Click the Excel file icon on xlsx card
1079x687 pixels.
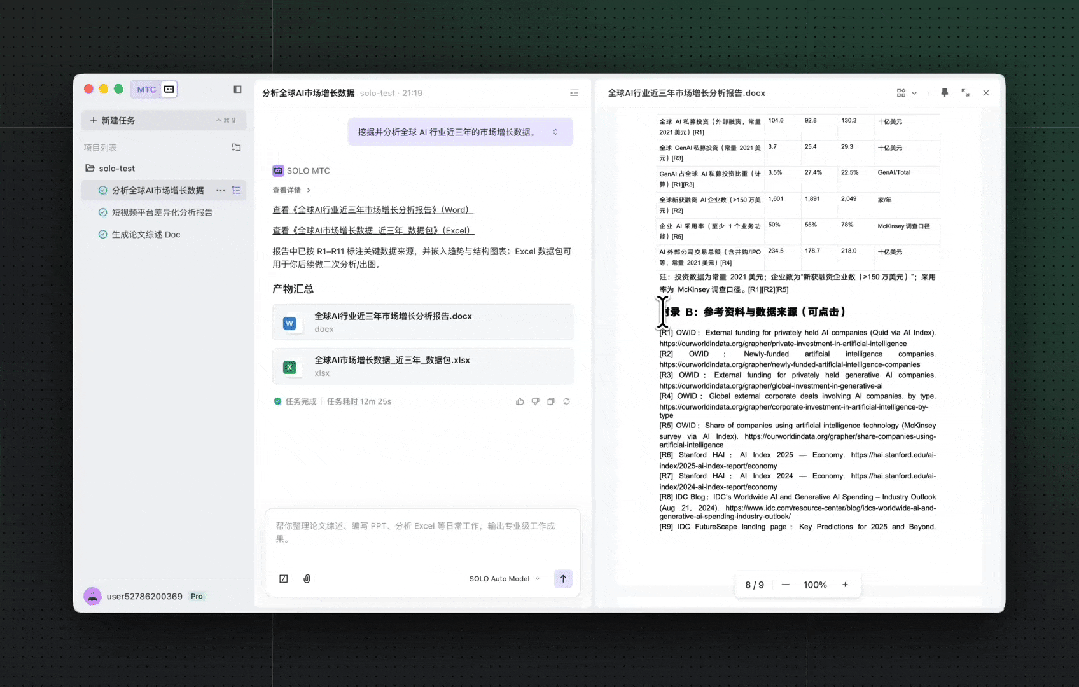(x=290, y=368)
